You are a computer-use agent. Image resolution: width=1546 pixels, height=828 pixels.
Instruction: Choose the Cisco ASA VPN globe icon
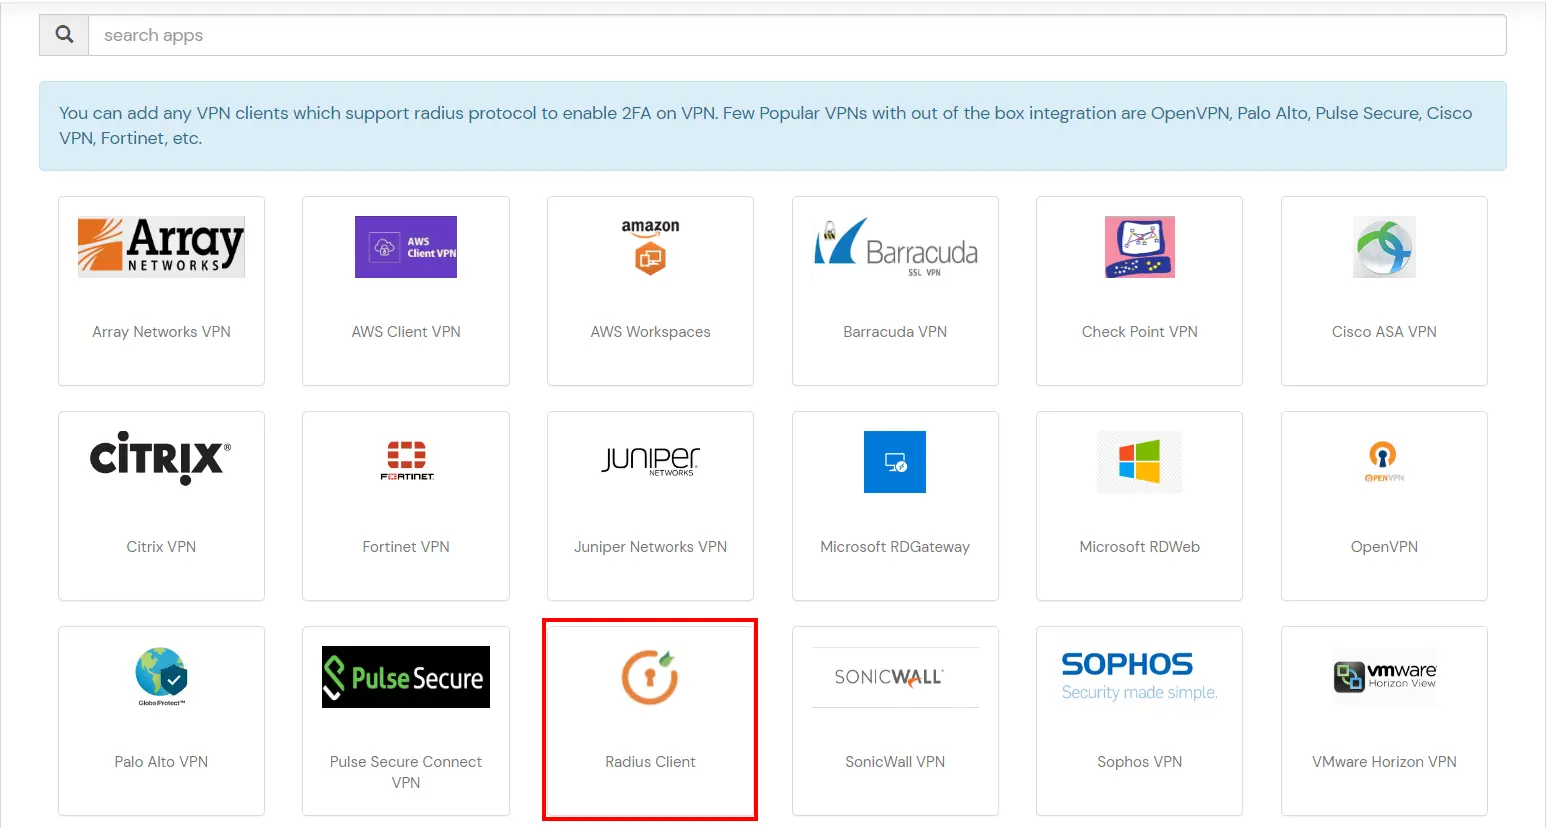(1384, 247)
